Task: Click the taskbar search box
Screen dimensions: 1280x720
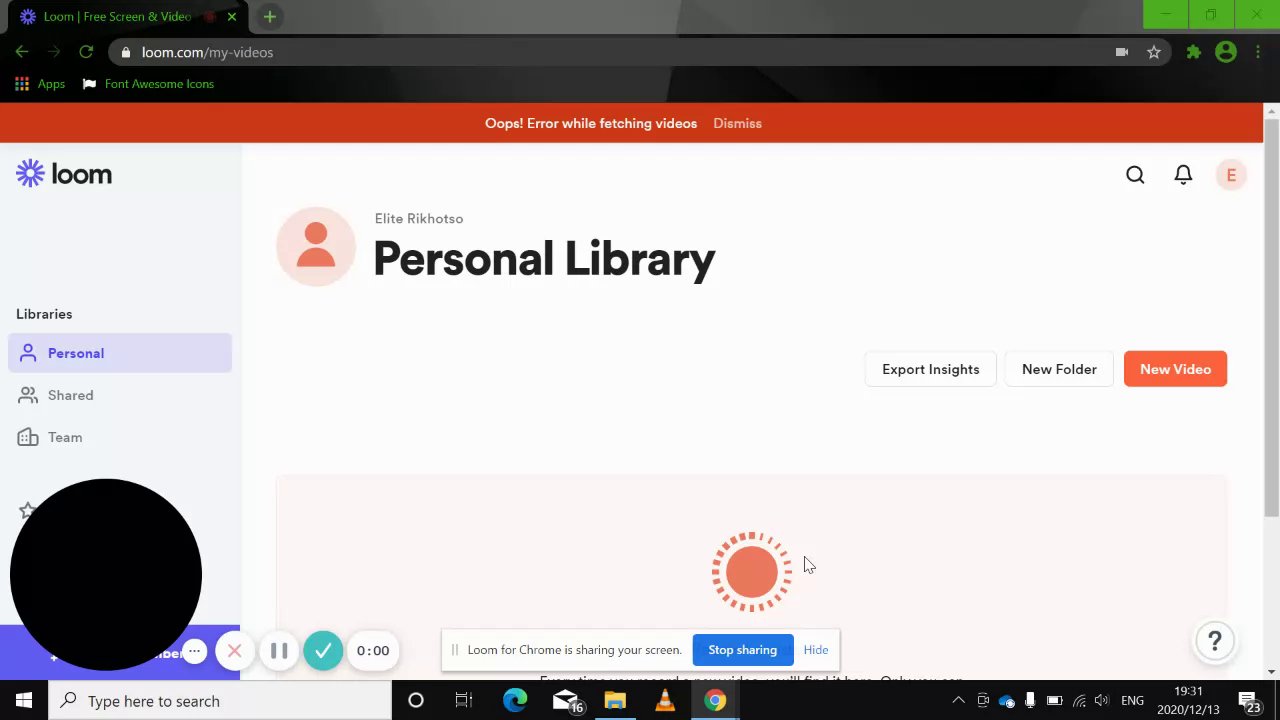Action: pyautogui.click(x=220, y=701)
